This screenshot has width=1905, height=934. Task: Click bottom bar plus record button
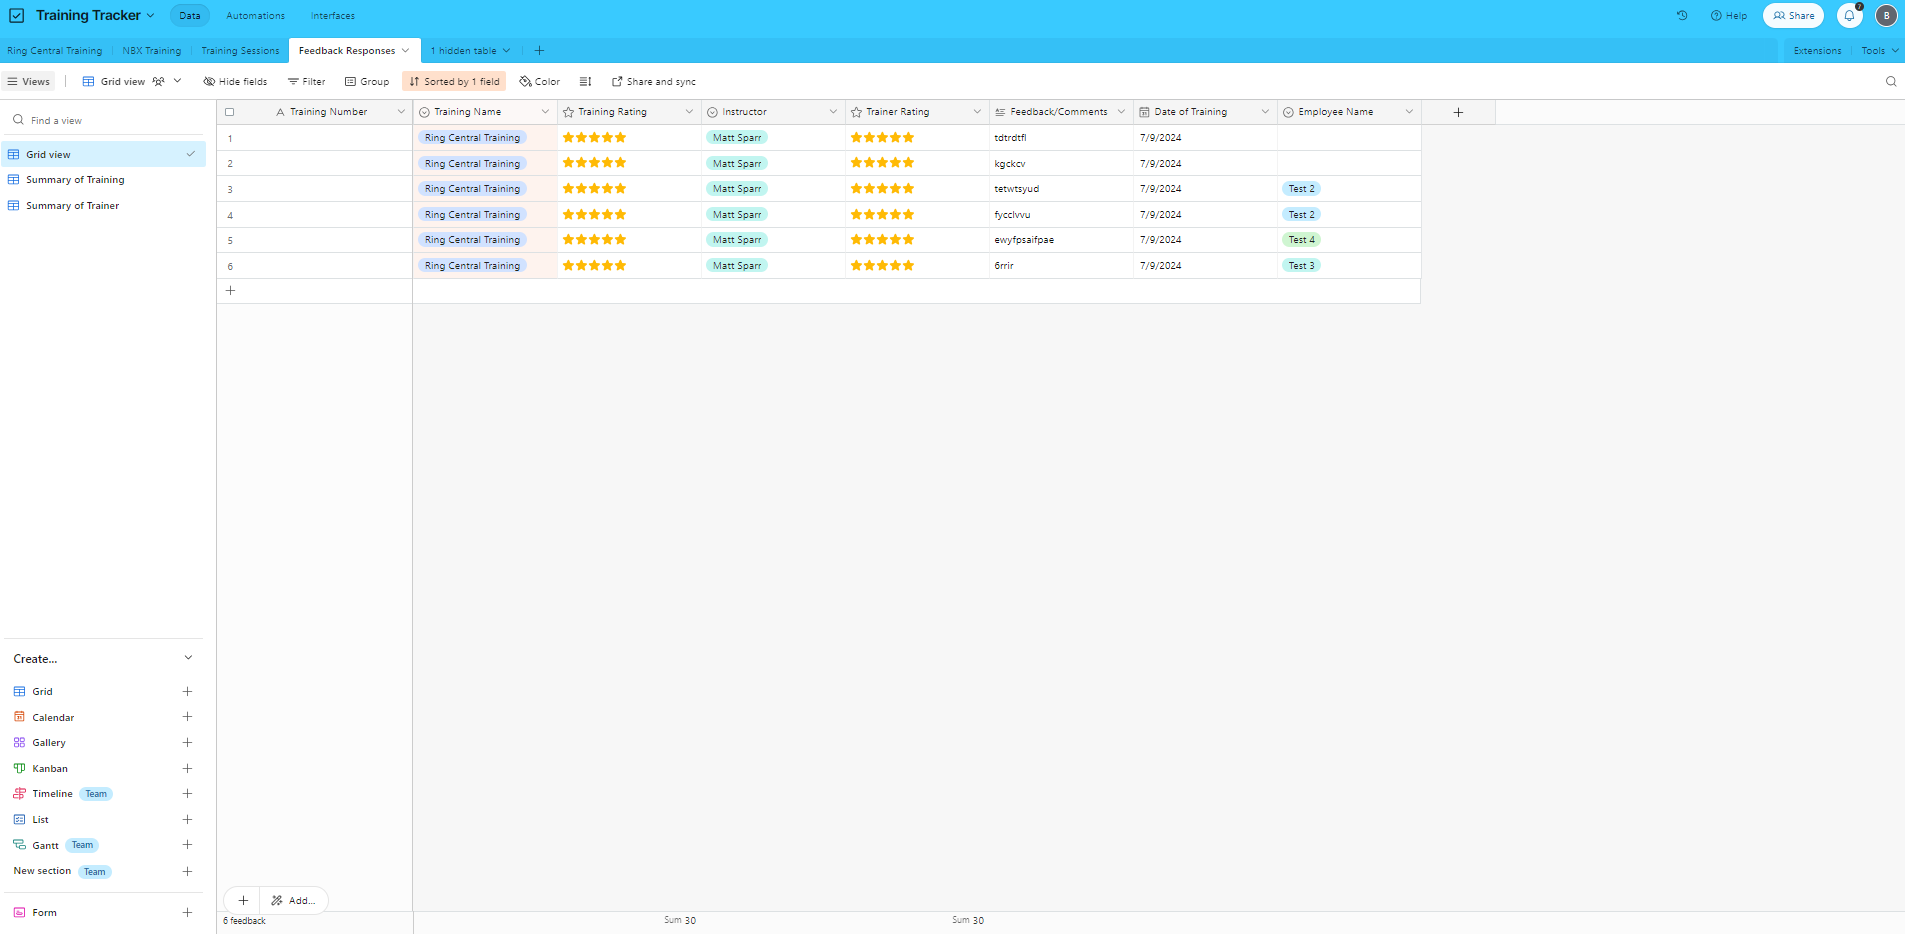tap(243, 901)
